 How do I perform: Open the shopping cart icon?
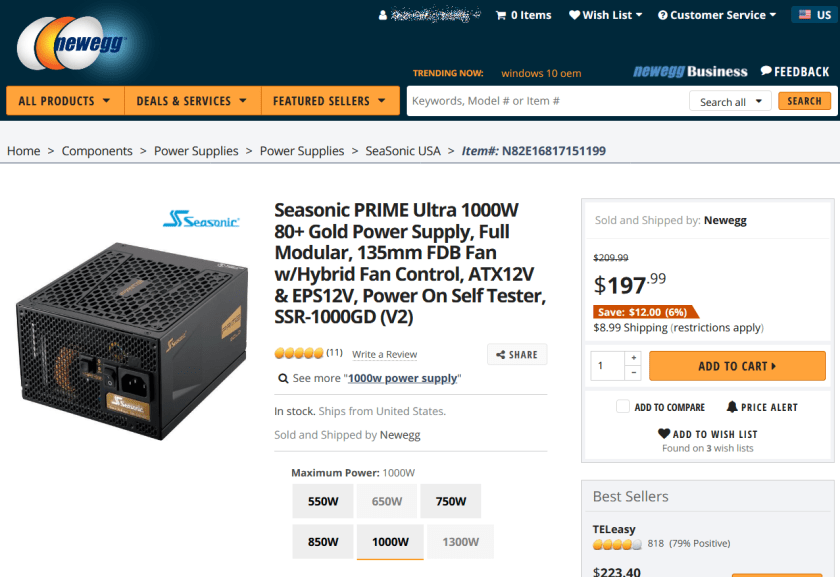pyautogui.click(x=501, y=15)
